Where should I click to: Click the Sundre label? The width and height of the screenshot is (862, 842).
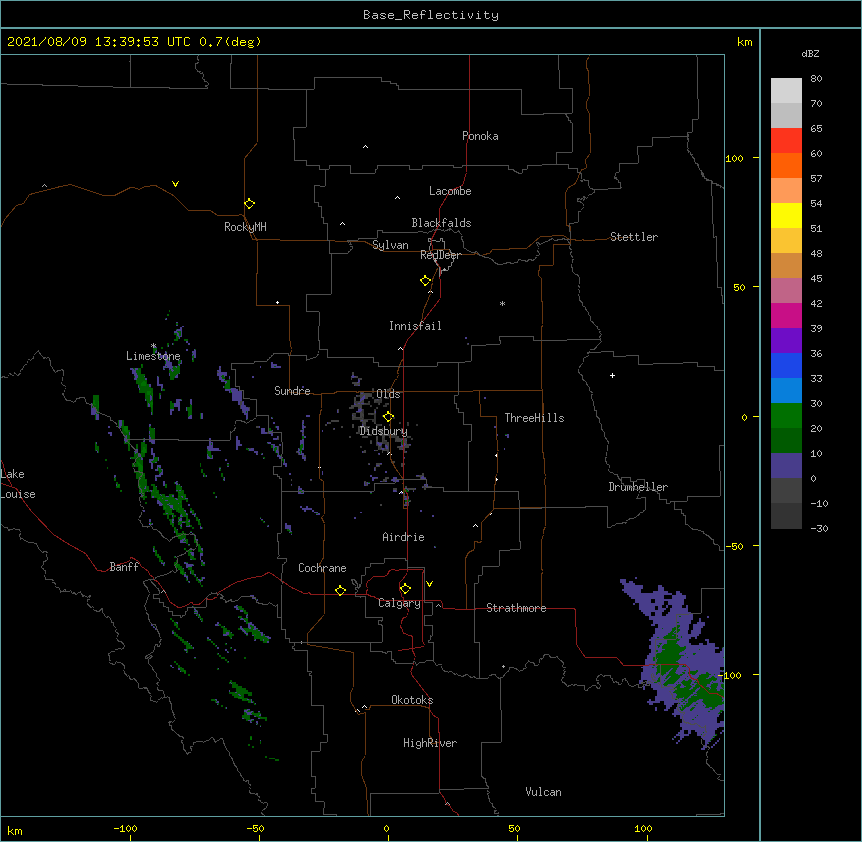click(x=292, y=391)
